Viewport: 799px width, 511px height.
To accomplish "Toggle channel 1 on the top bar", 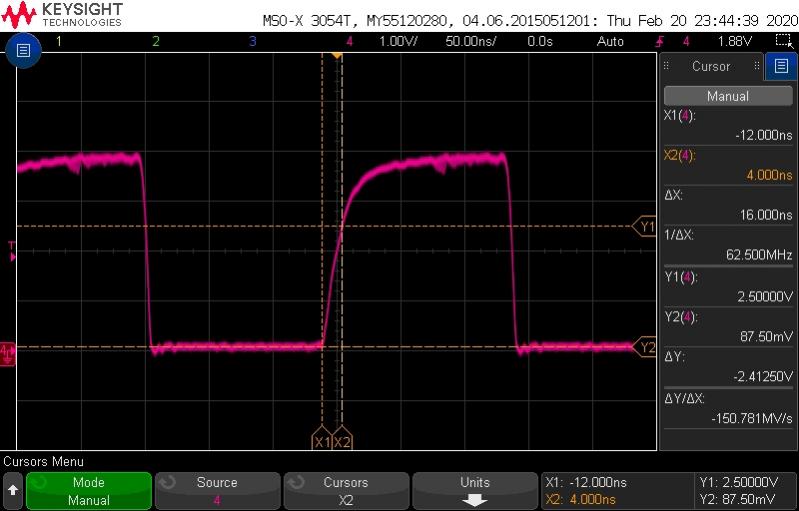I will (x=58, y=41).
